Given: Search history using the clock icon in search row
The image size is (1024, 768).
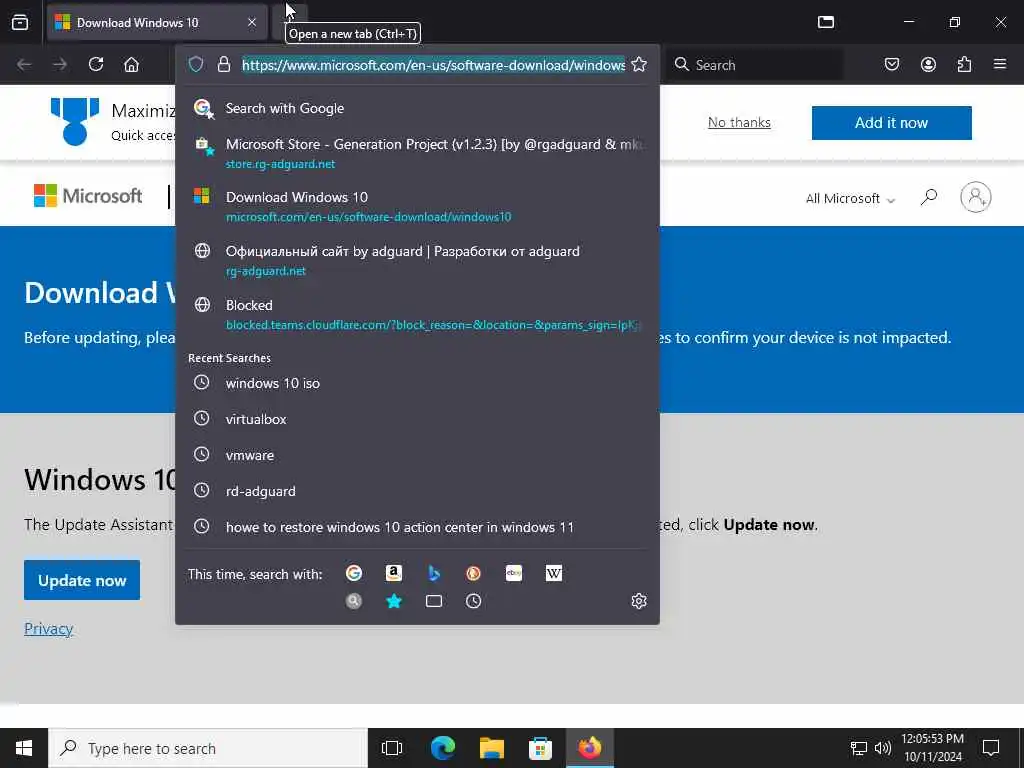Looking at the screenshot, I should click(473, 601).
